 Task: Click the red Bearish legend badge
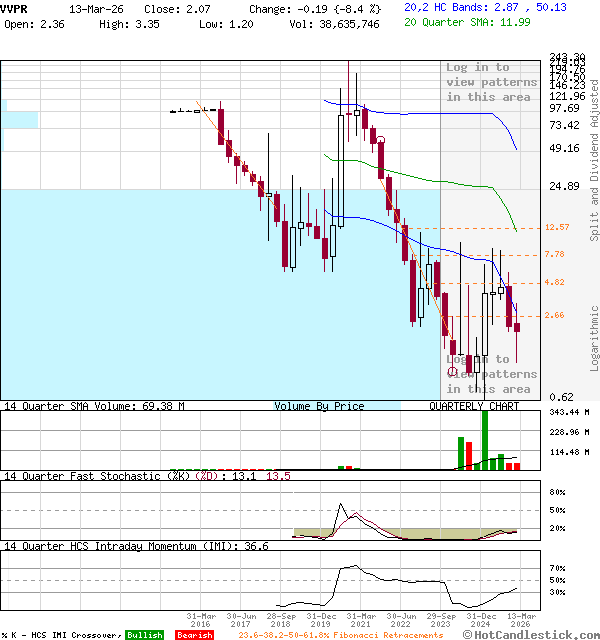194,635
